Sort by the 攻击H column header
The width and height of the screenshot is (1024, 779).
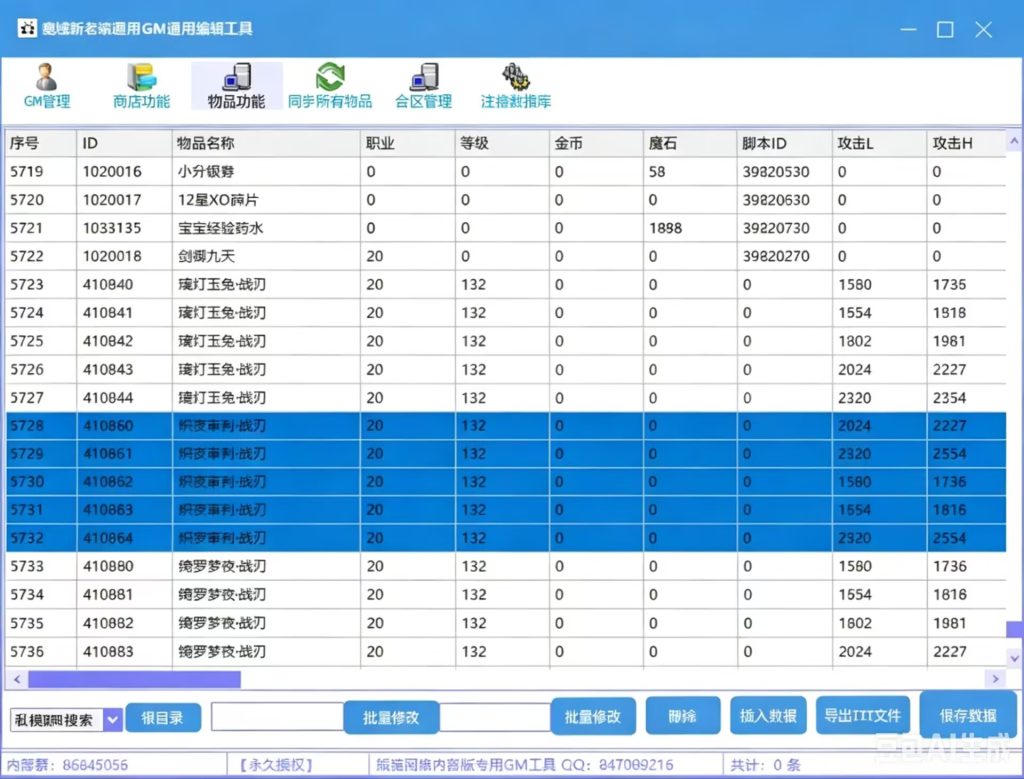966,143
